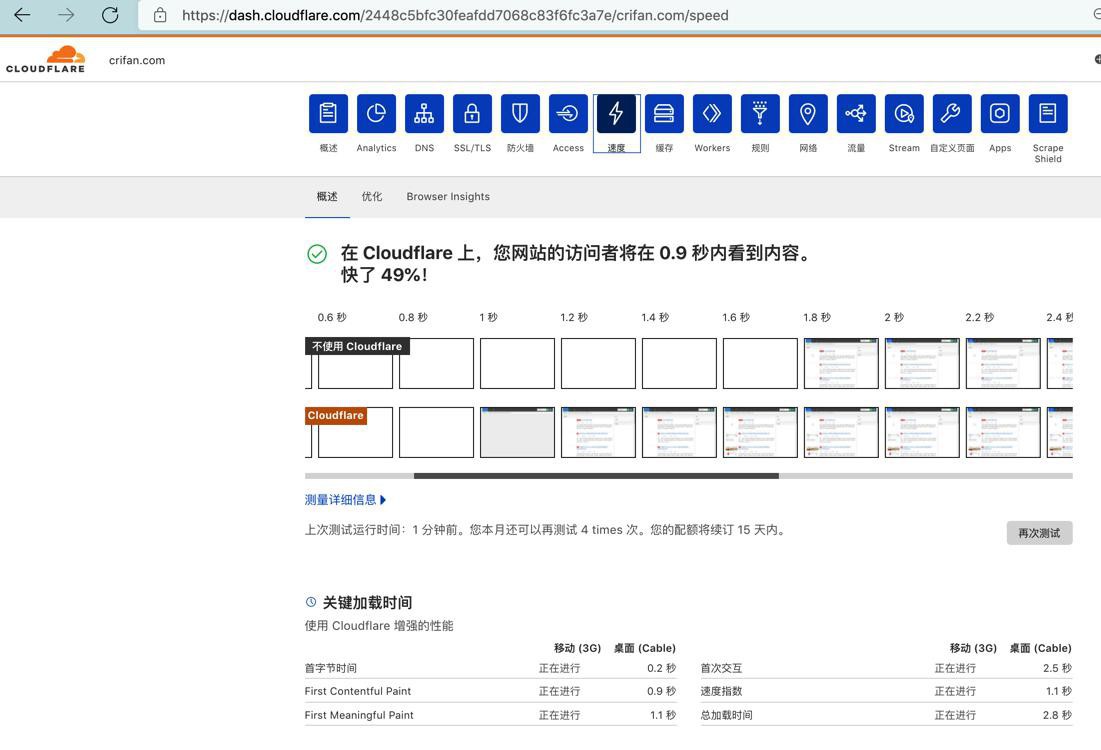
Task: Open the 自定义页面 wrench icon
Action: pos(952,113)
